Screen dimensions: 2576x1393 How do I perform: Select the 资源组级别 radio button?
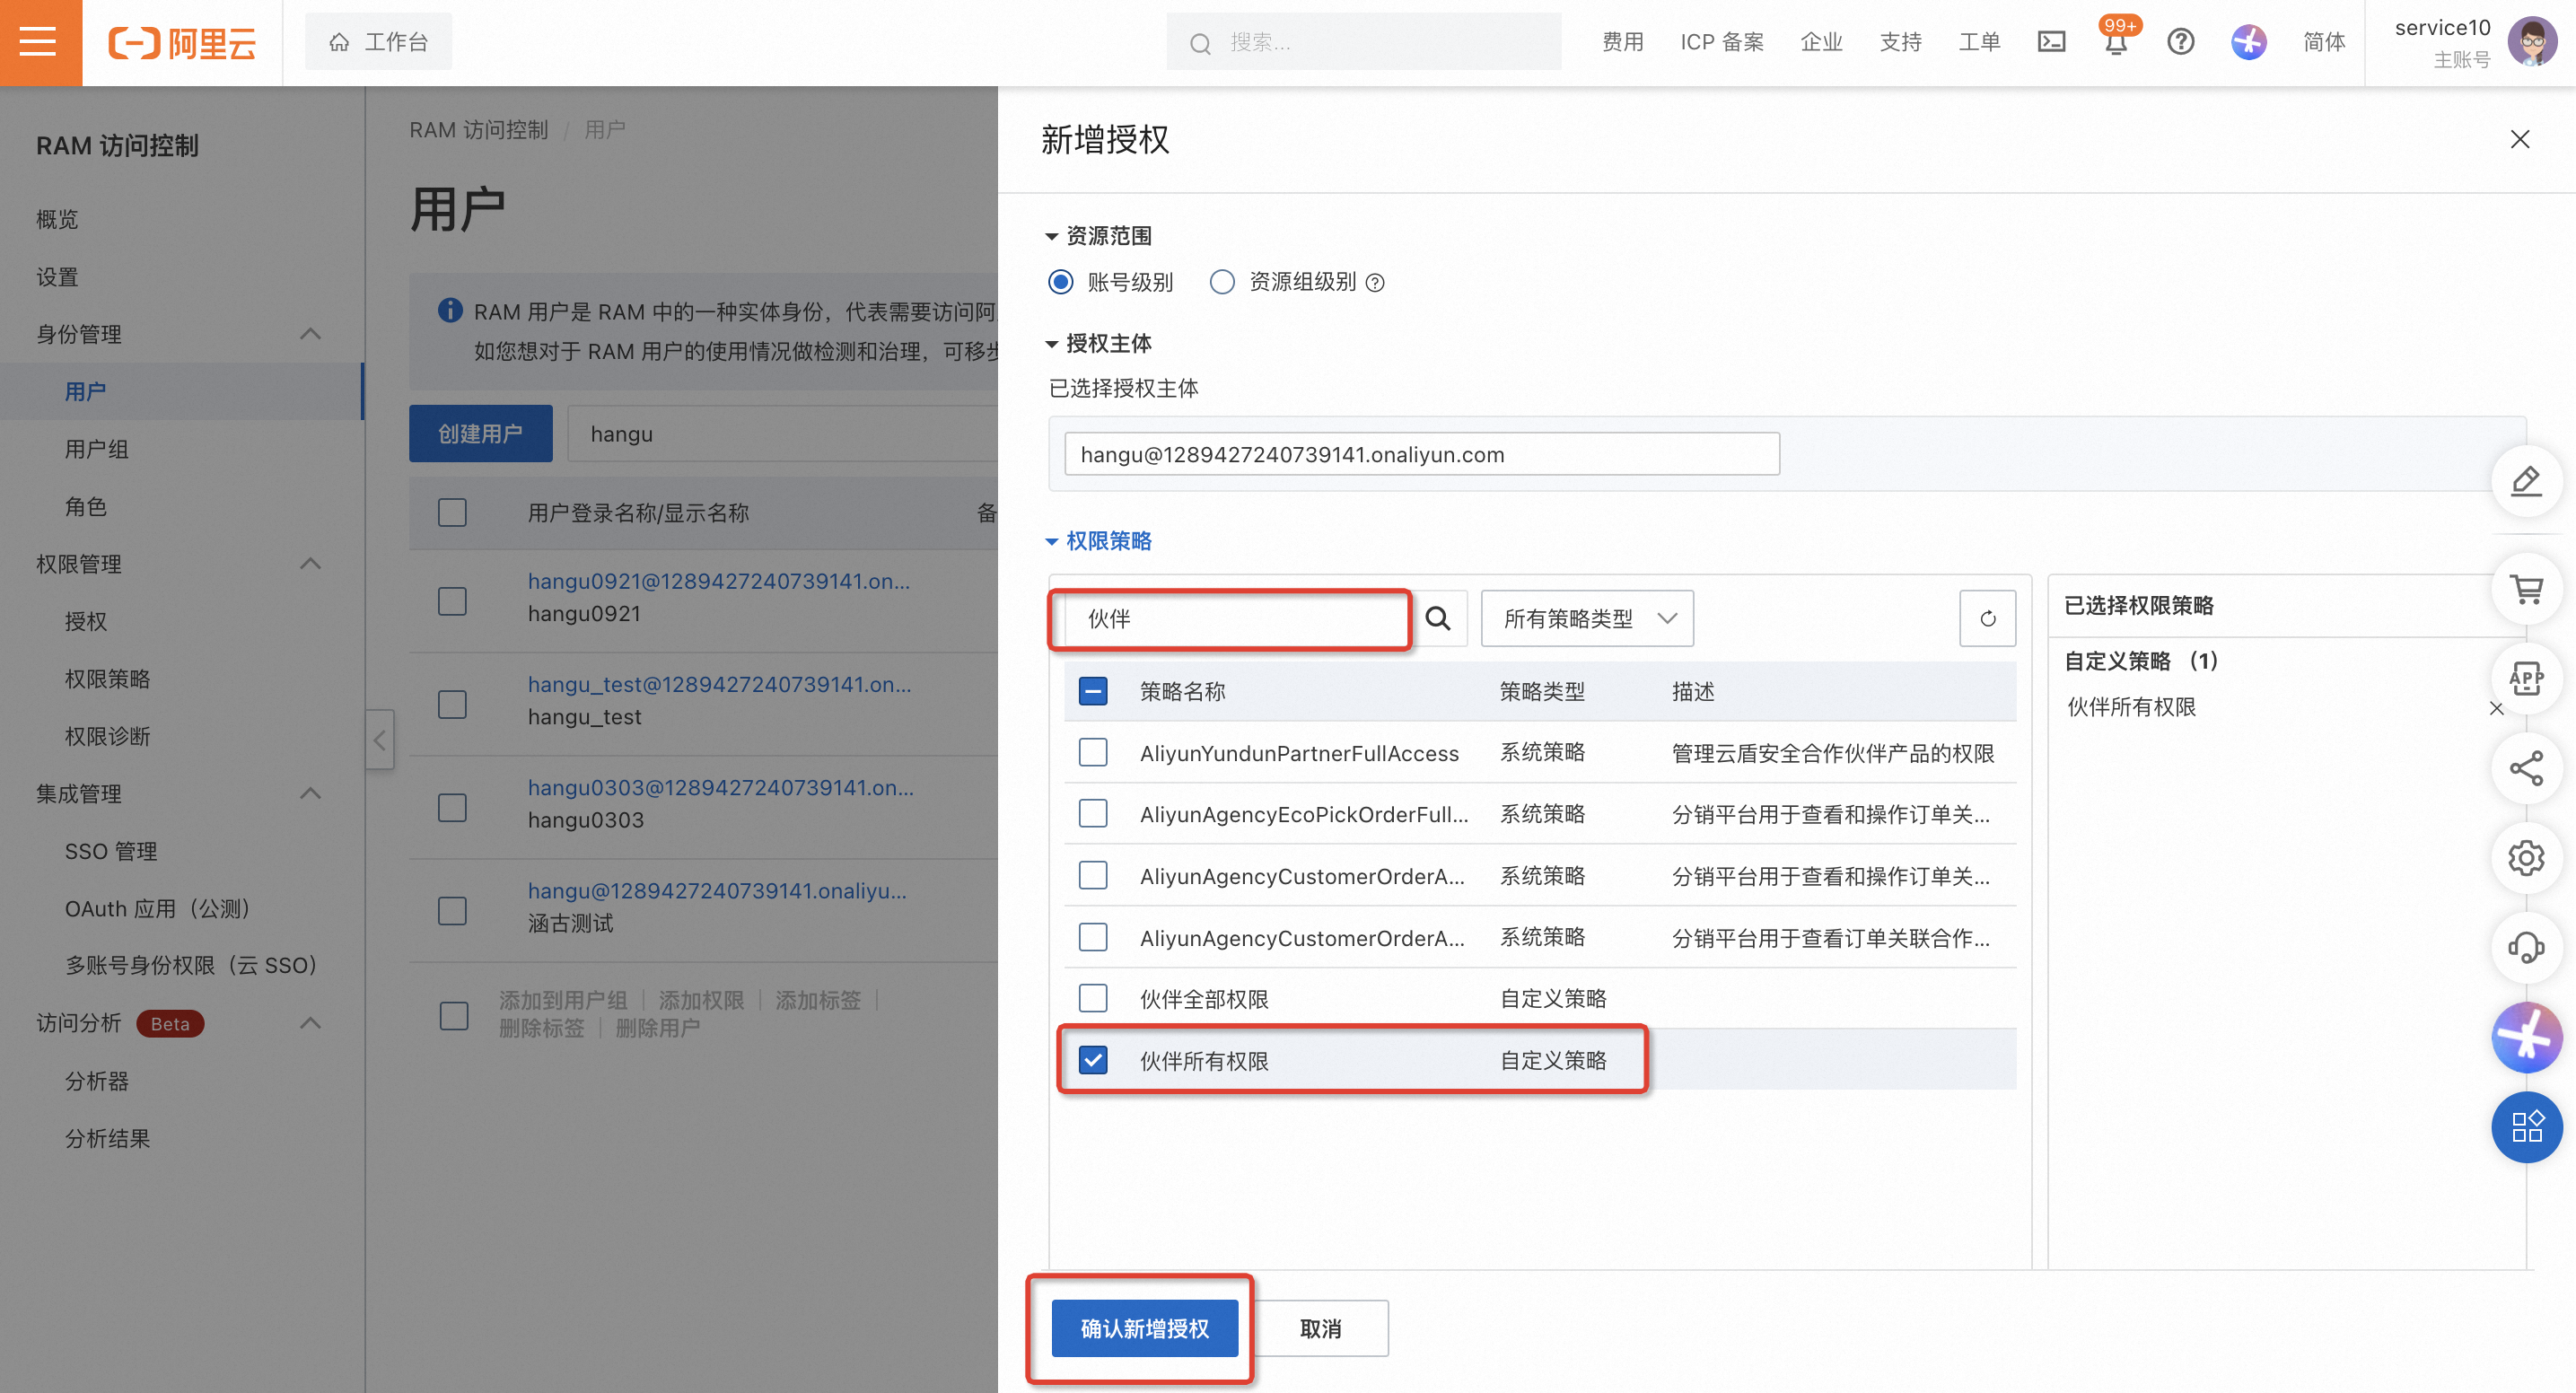click(x=1222, y=282)
